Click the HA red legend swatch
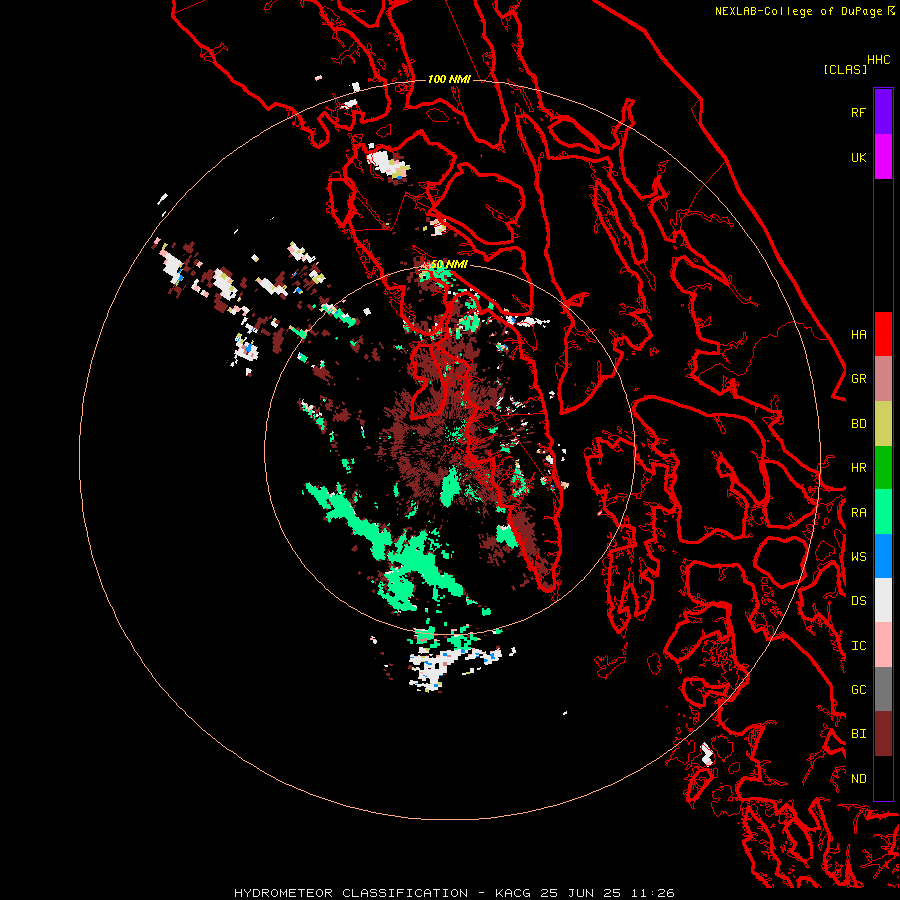The width and height of the screenshot is (900, 900). (x=883, y=334)
